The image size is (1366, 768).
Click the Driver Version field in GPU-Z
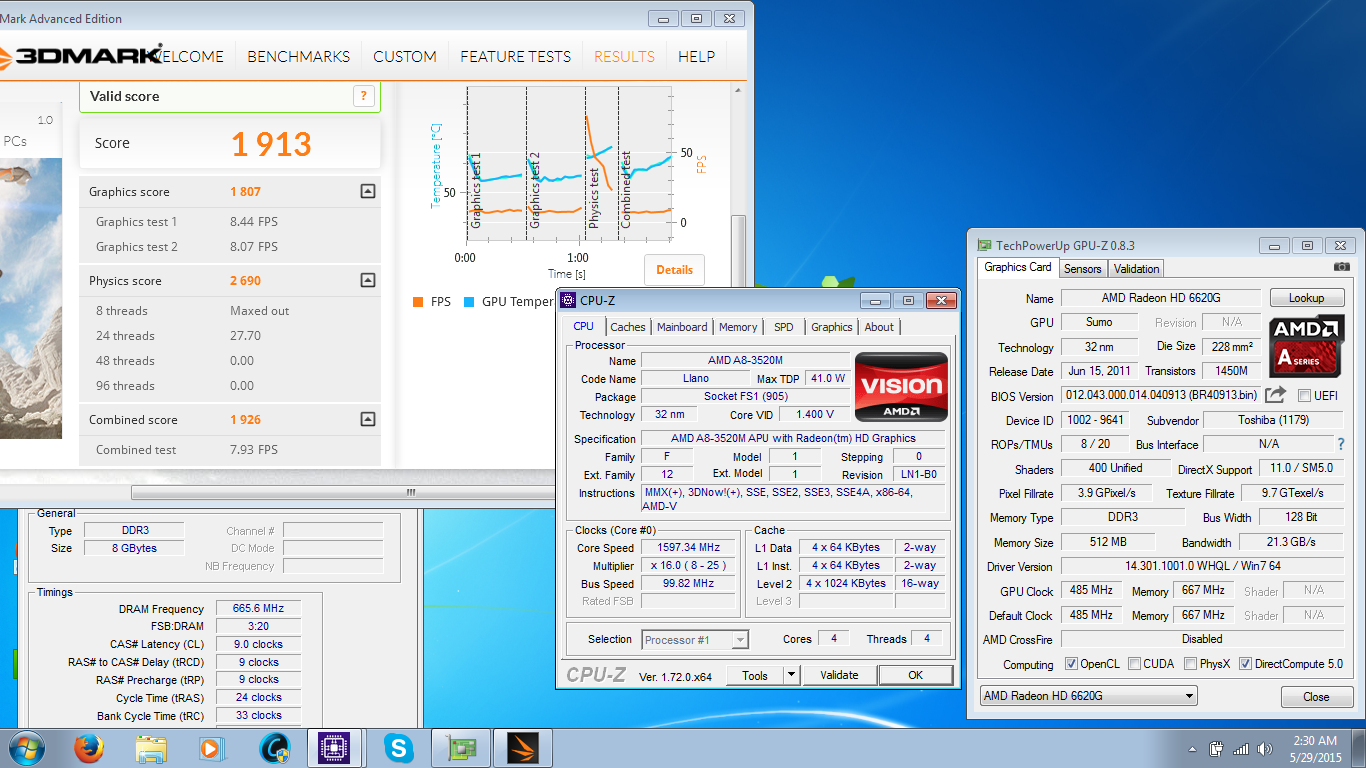coord(1202,566)
